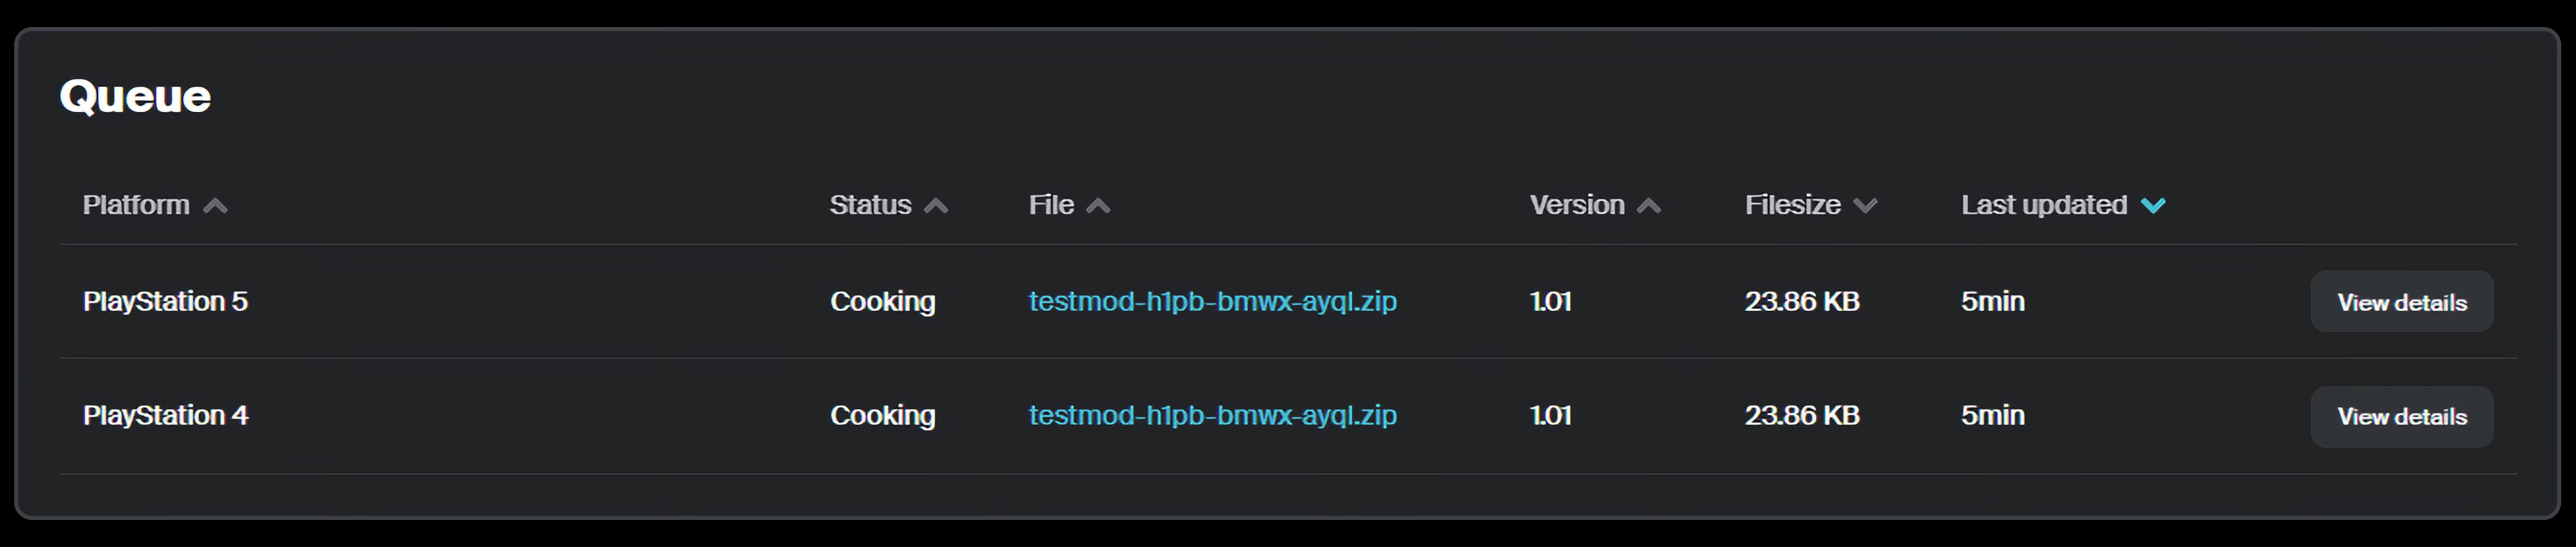Screen dimensions: 2576x547
Task: Click the File column sort chevron
Action: click(1098, 206)
